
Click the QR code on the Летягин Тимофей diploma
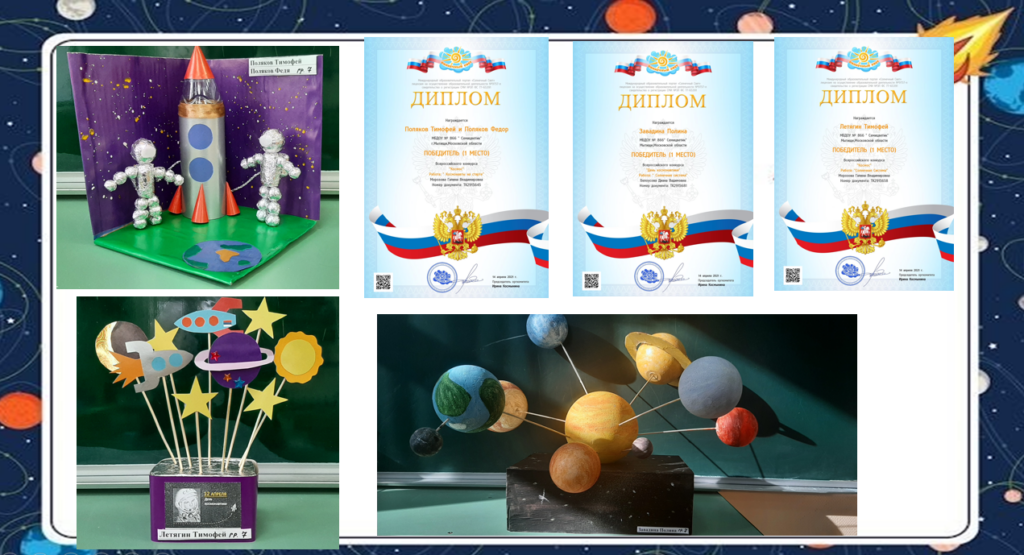coord(792,275)
